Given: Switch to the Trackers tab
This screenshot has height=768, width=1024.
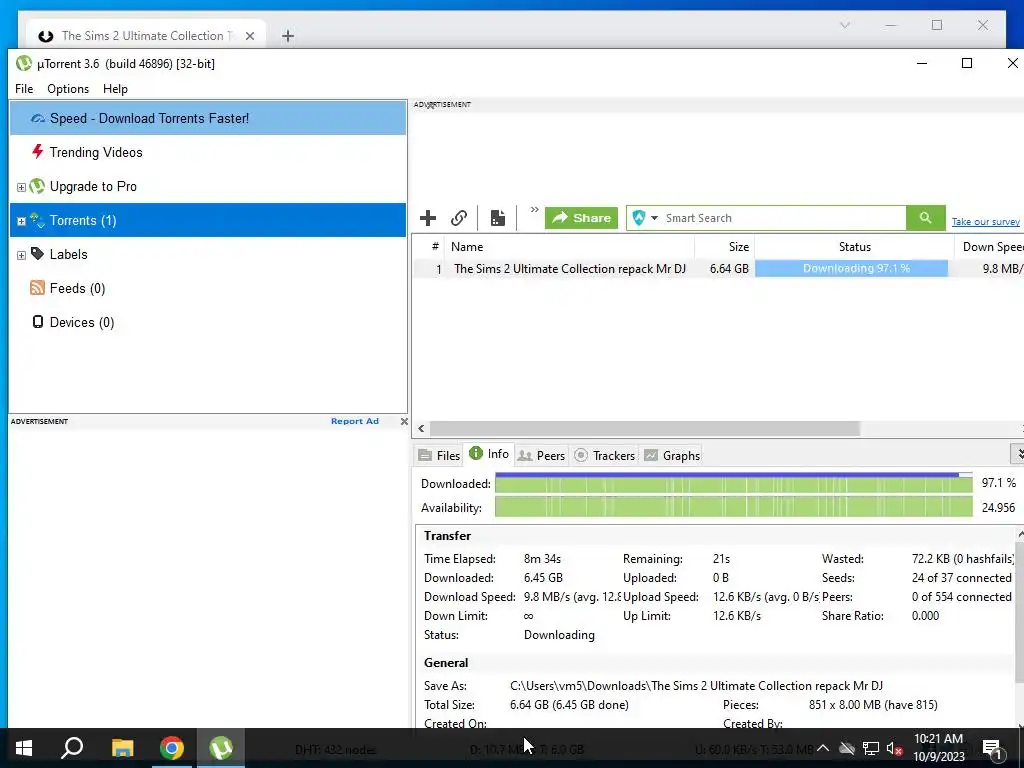Looking at the screenshot, I should (x=605, y=455).
